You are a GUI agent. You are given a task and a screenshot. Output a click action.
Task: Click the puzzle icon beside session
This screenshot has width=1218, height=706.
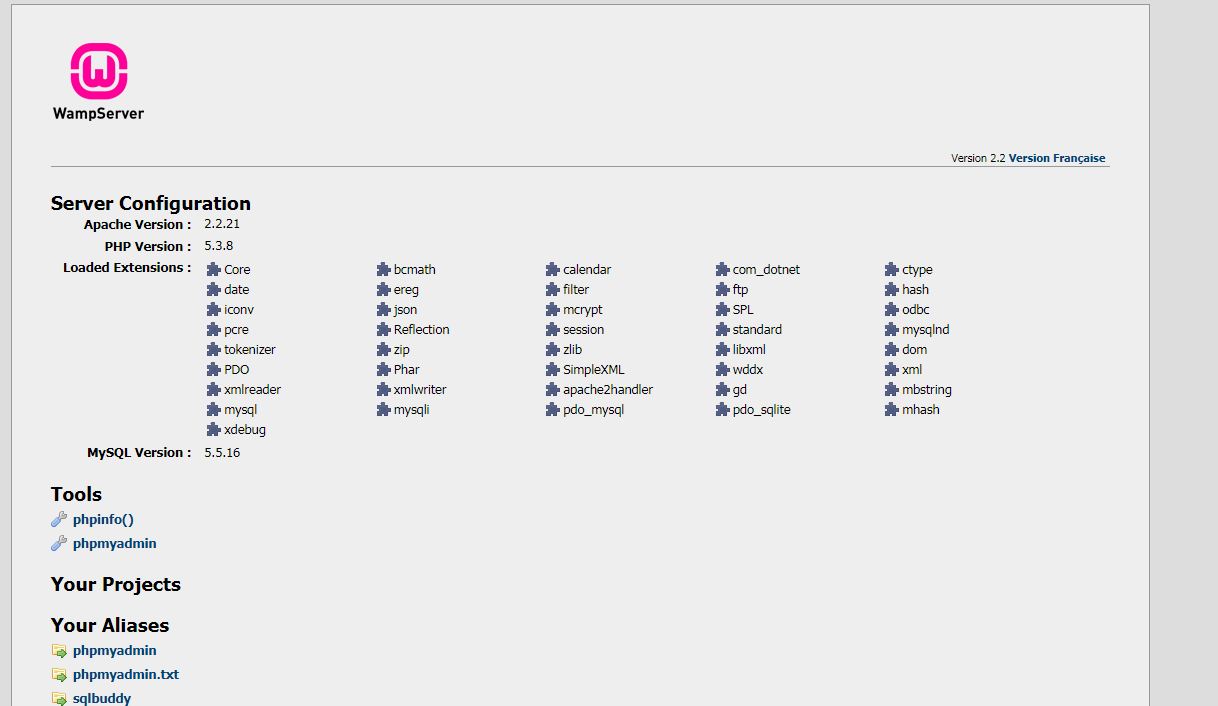coord(552,330)
